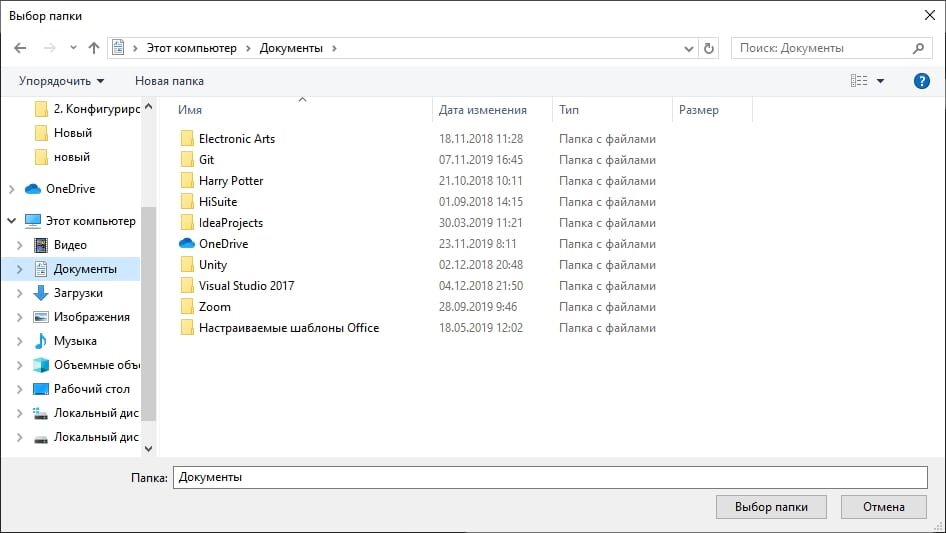Click sidebar scrollbar up arrow
Screen dimensions: 946x533
148,106
